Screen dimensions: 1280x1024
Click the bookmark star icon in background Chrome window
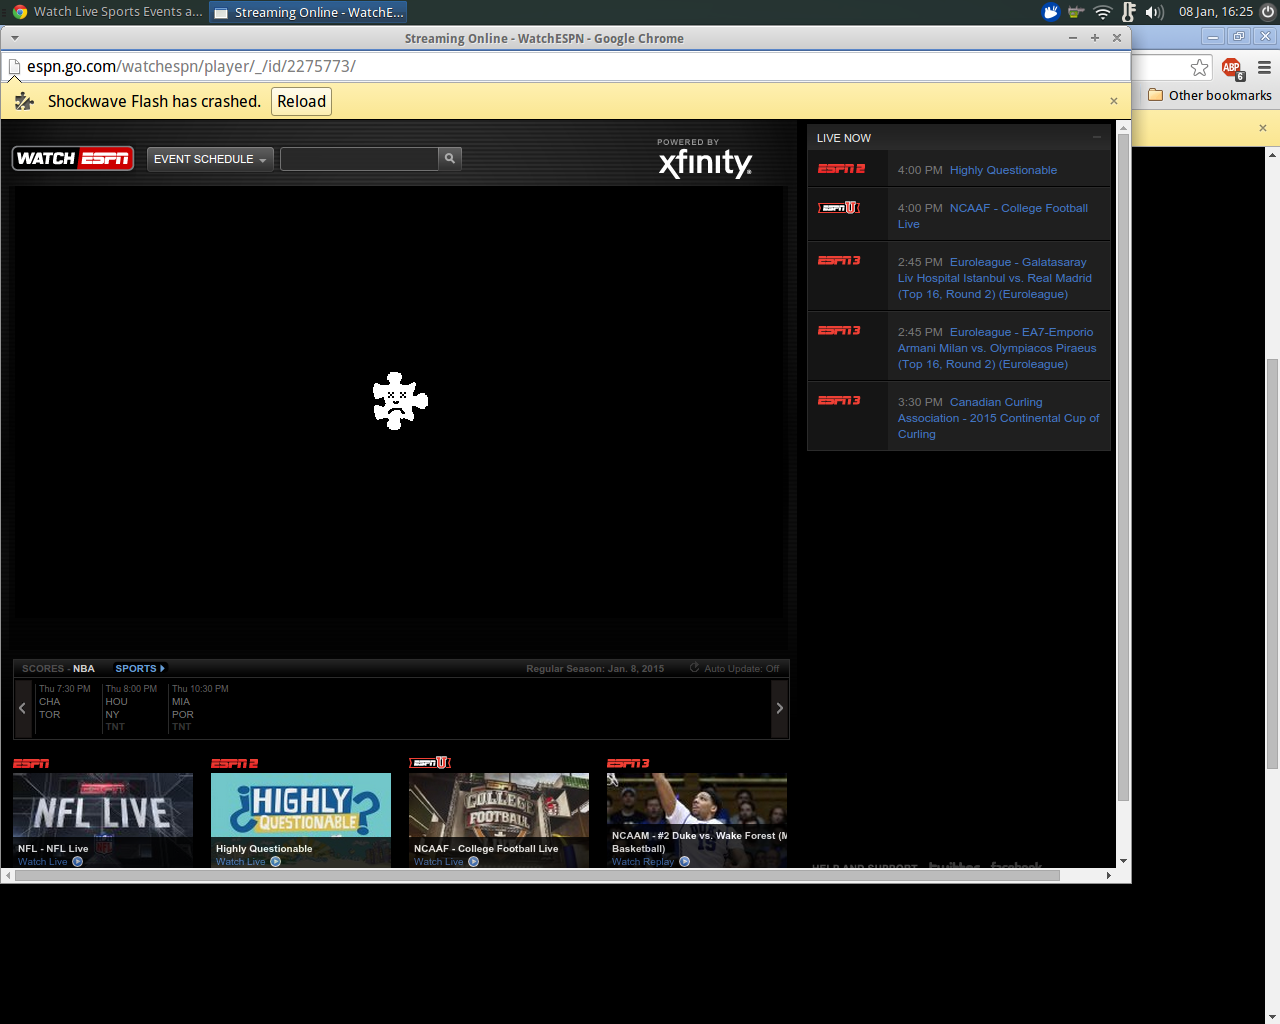click(x=1199, y=67)
